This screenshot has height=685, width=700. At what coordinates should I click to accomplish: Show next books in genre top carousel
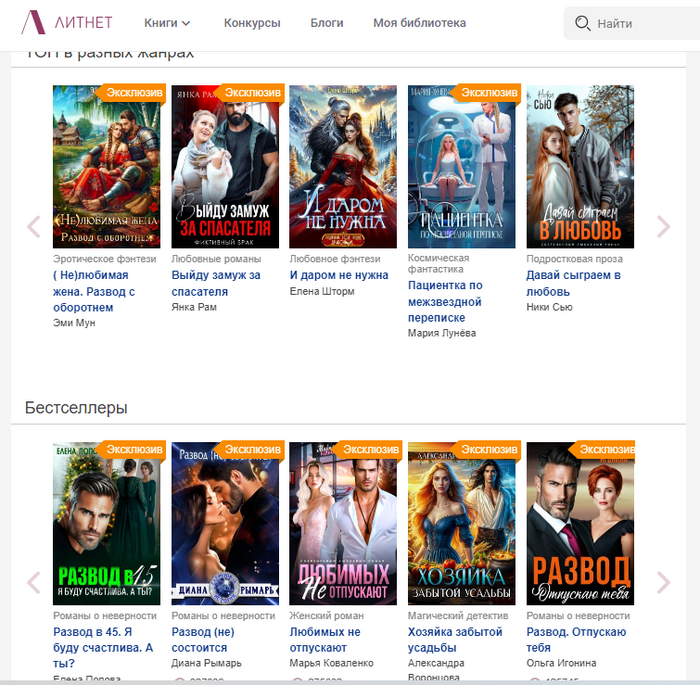(663, 226)
